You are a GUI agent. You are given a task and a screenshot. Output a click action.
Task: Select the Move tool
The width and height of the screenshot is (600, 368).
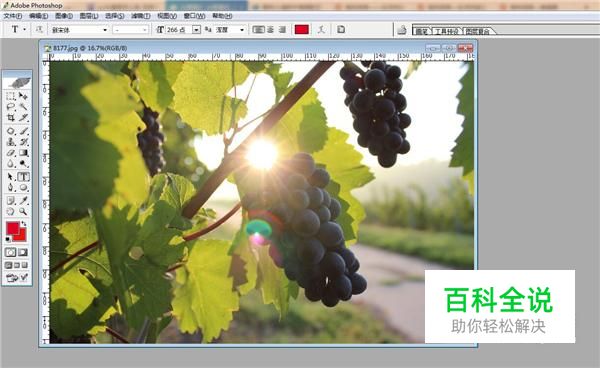[24, 96]
